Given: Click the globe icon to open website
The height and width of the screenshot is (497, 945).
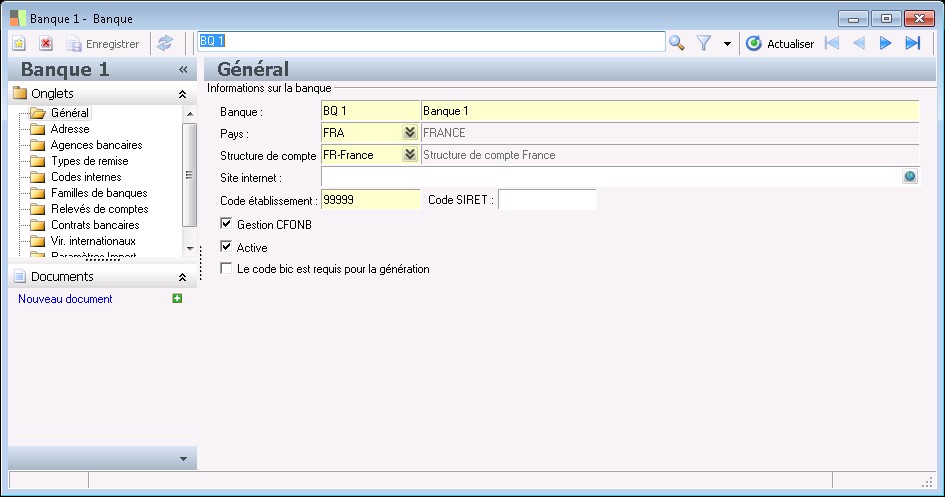Looking at the screenshot, I should pos(910,177).
